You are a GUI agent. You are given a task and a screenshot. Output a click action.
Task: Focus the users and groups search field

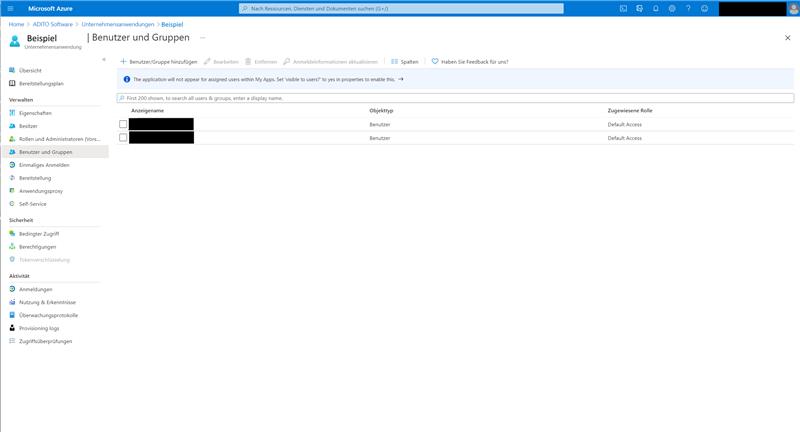[455, 98]
